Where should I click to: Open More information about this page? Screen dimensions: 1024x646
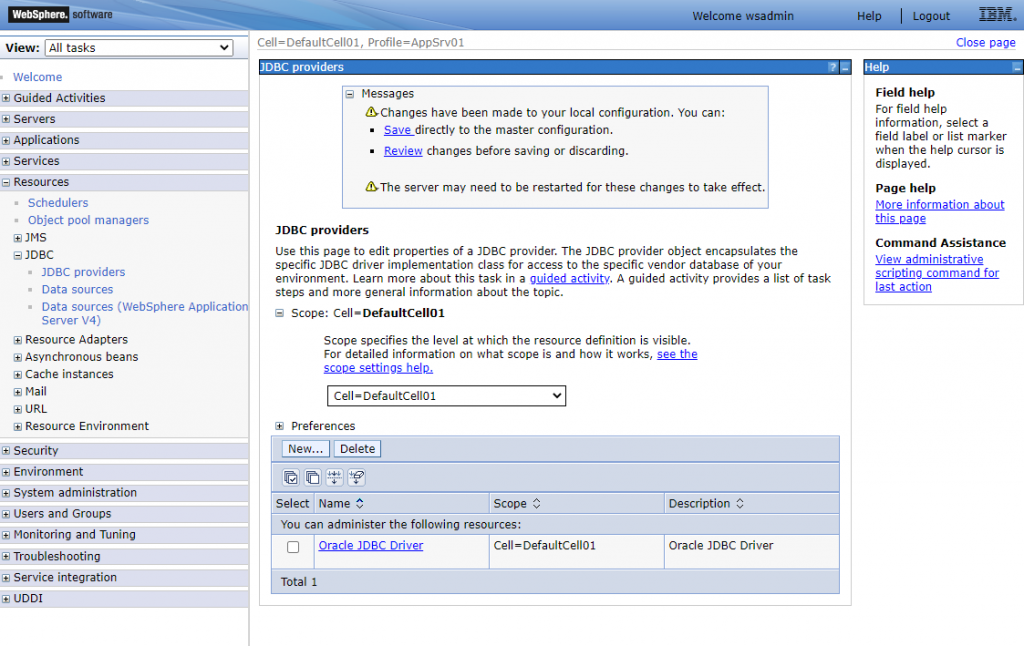(x=940, y=212)
